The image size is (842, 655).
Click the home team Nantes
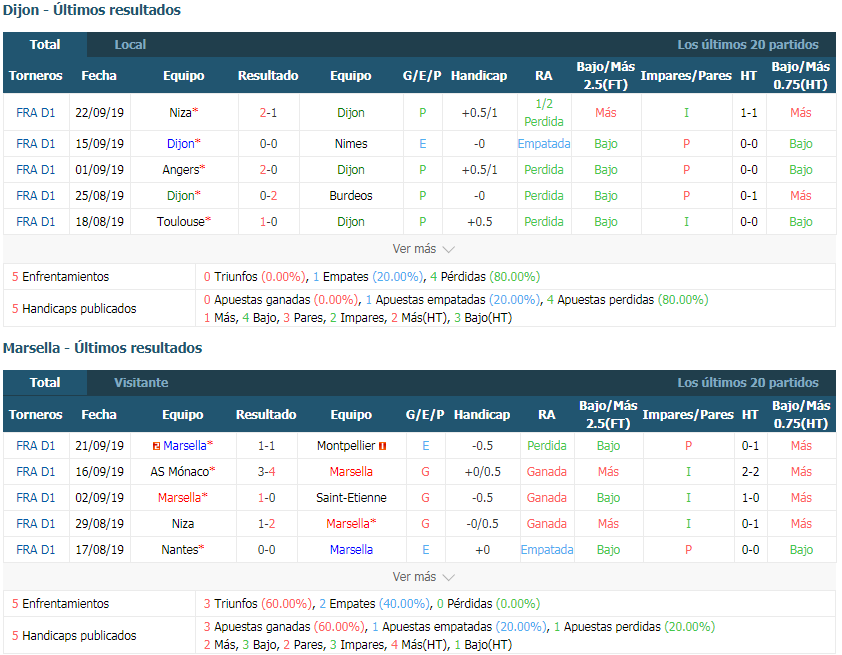pyautogui.click(x=180, y=550)
